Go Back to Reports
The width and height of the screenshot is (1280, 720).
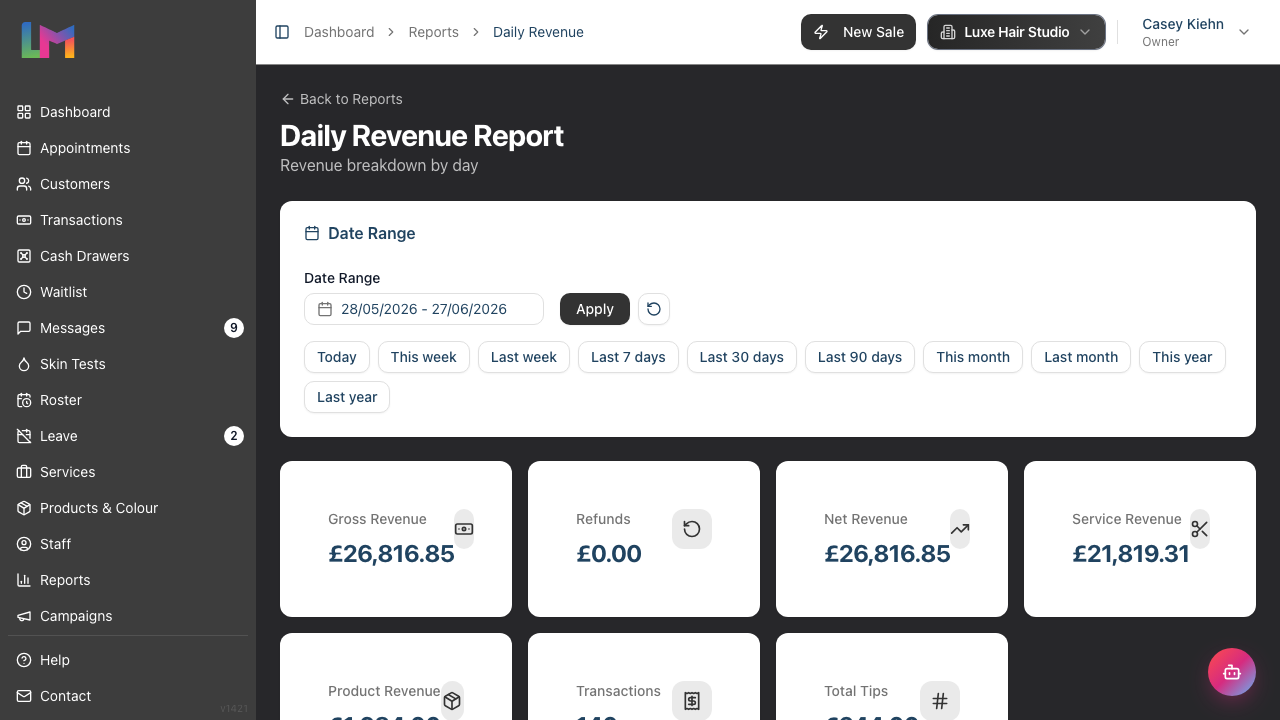tap(341, 99)
